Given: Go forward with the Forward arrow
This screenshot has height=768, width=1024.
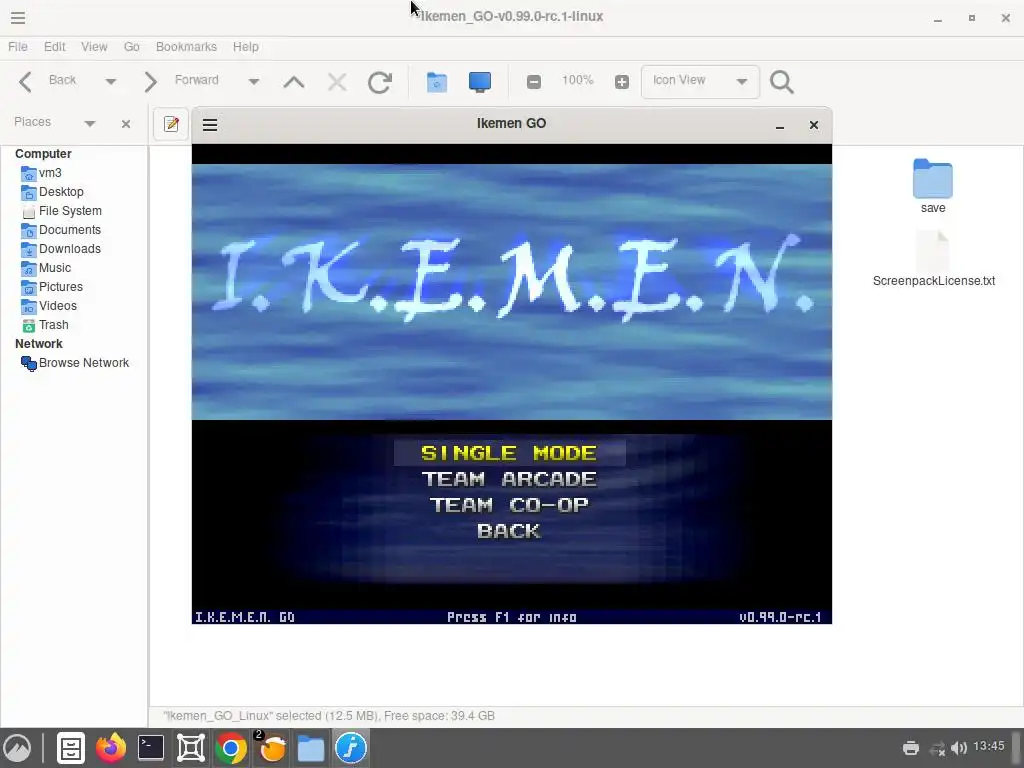Looking at the screenshot, I should [150, 82].
